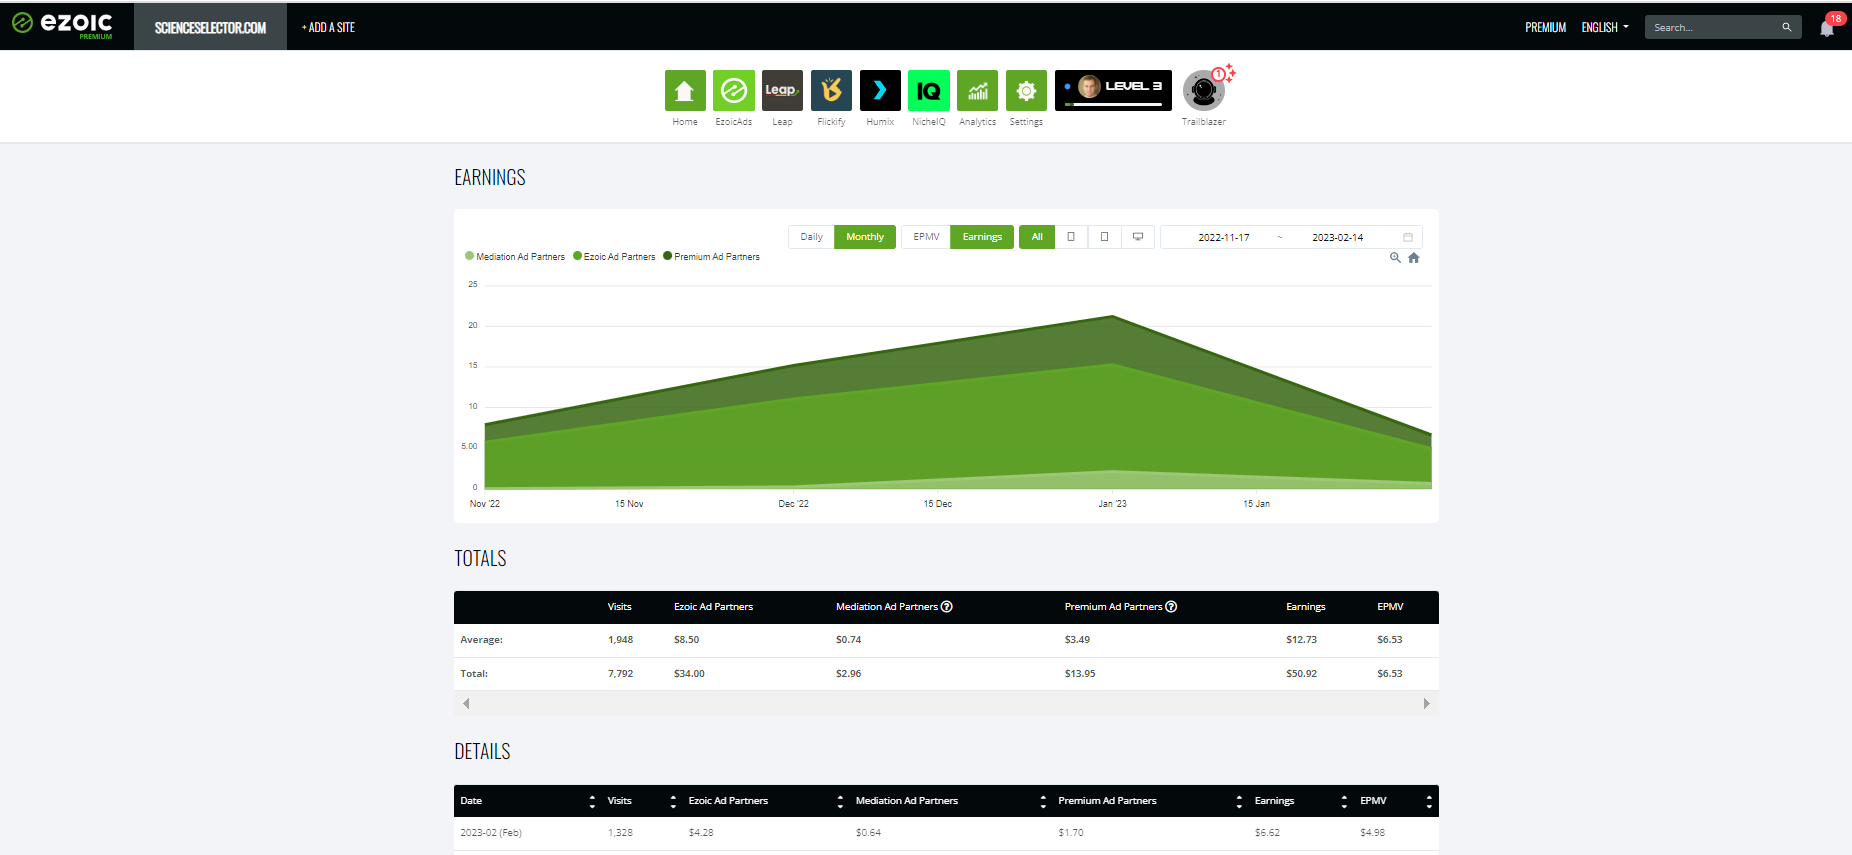Click average visits value 1,948
Viewport: 1852px width, 855px height.
[620, 640]
